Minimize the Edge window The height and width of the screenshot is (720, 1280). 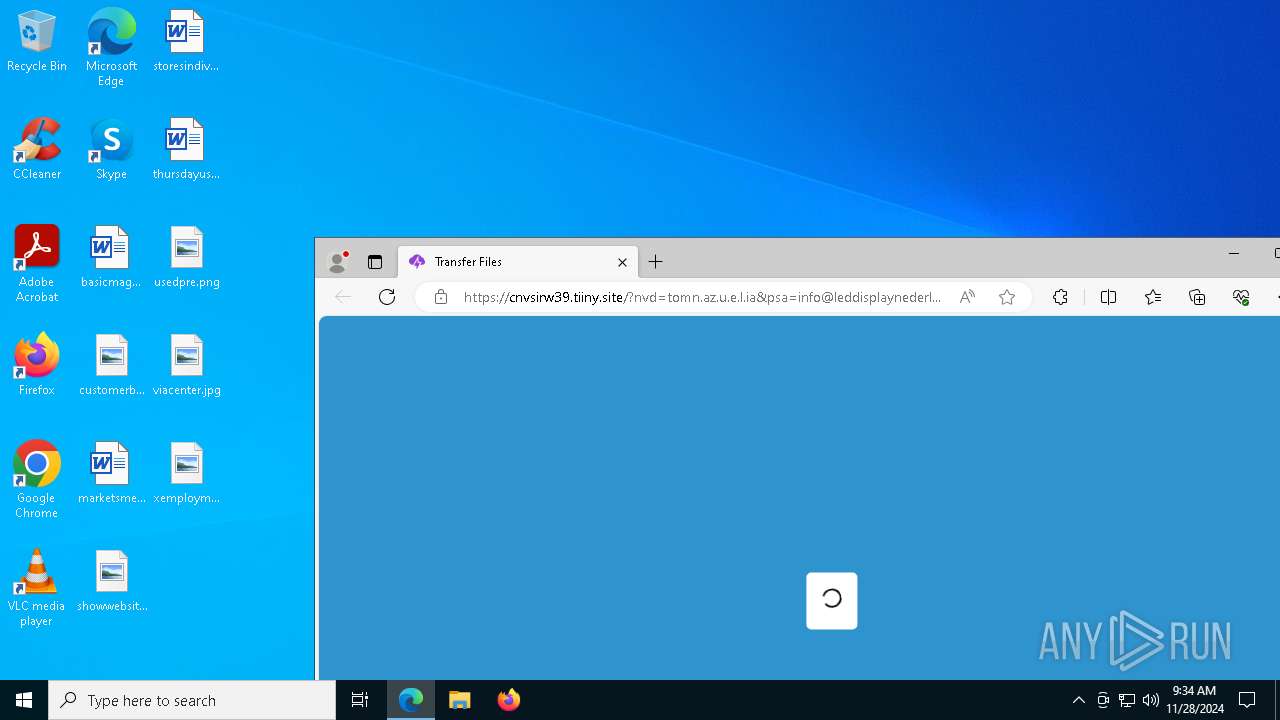1233,254
